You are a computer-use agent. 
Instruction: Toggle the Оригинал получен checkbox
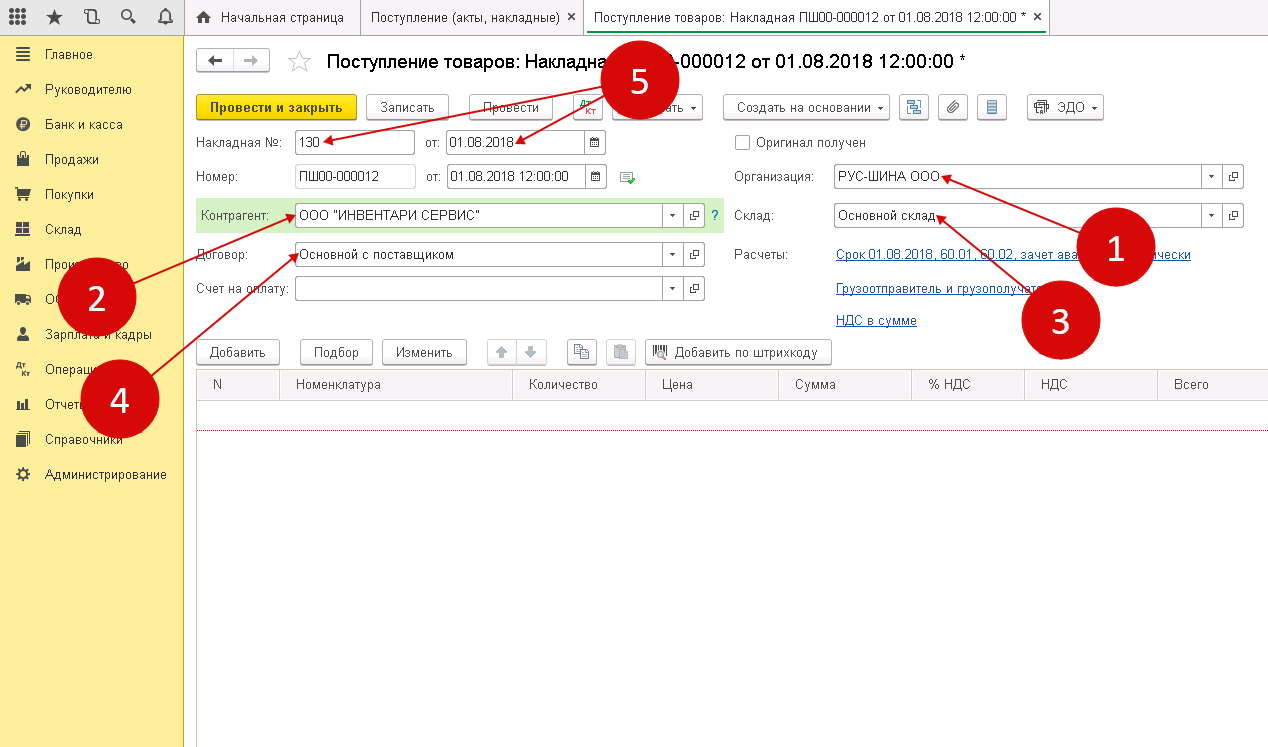742,143
